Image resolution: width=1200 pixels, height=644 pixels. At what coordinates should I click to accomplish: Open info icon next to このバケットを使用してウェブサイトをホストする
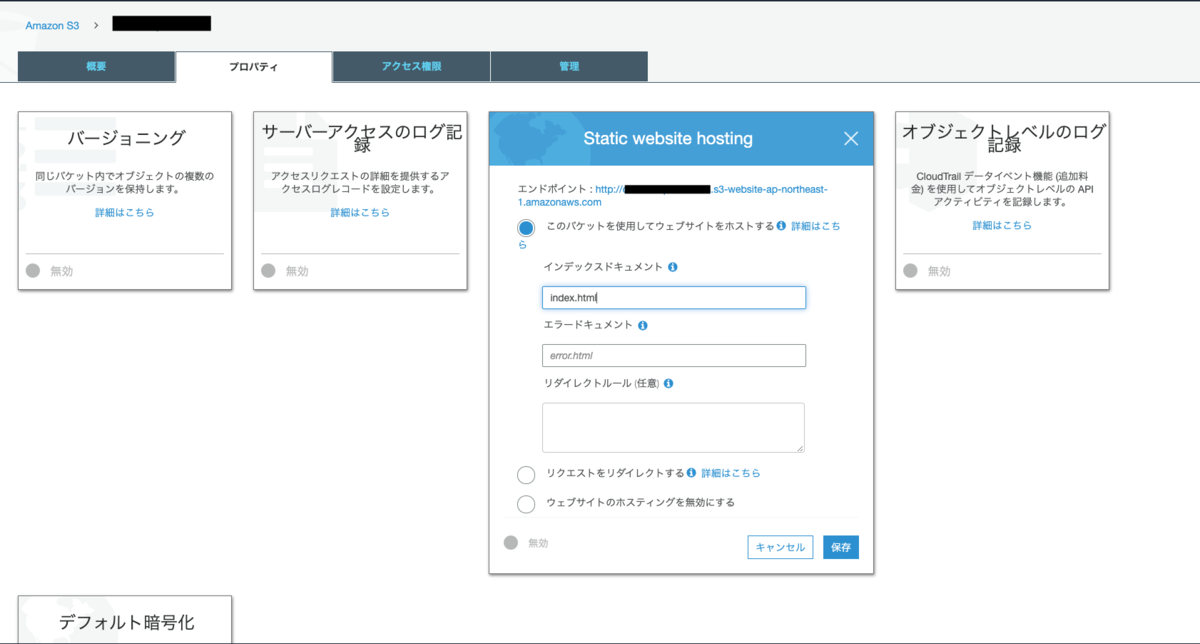pos(781,226)
